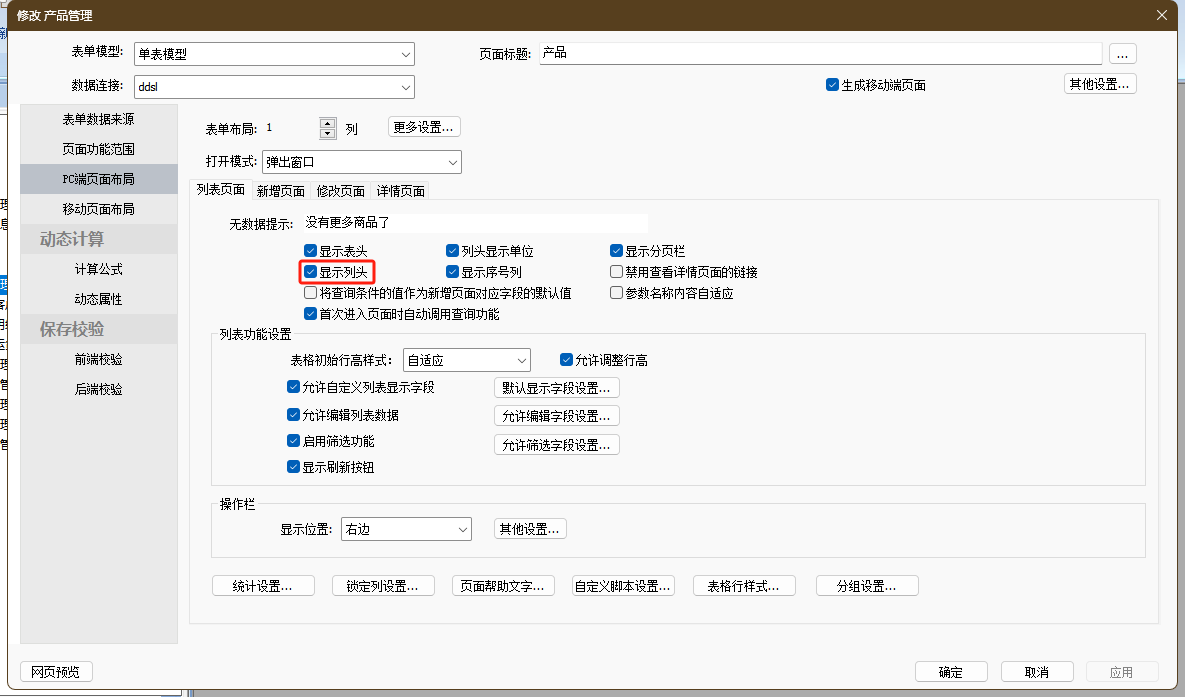Switch to the 新增页面 tab
Image resolution: width=1185 pixels, height=697 pixels.
(280, 191)
